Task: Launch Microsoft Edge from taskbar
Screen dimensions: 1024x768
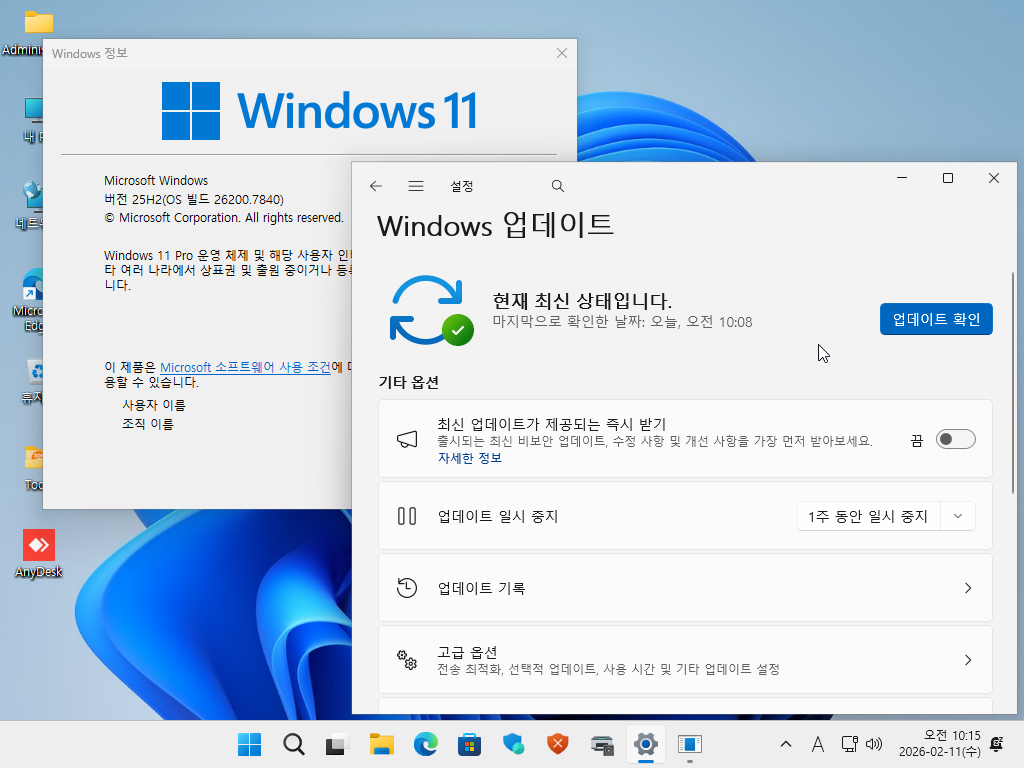Action: (425, 744)
